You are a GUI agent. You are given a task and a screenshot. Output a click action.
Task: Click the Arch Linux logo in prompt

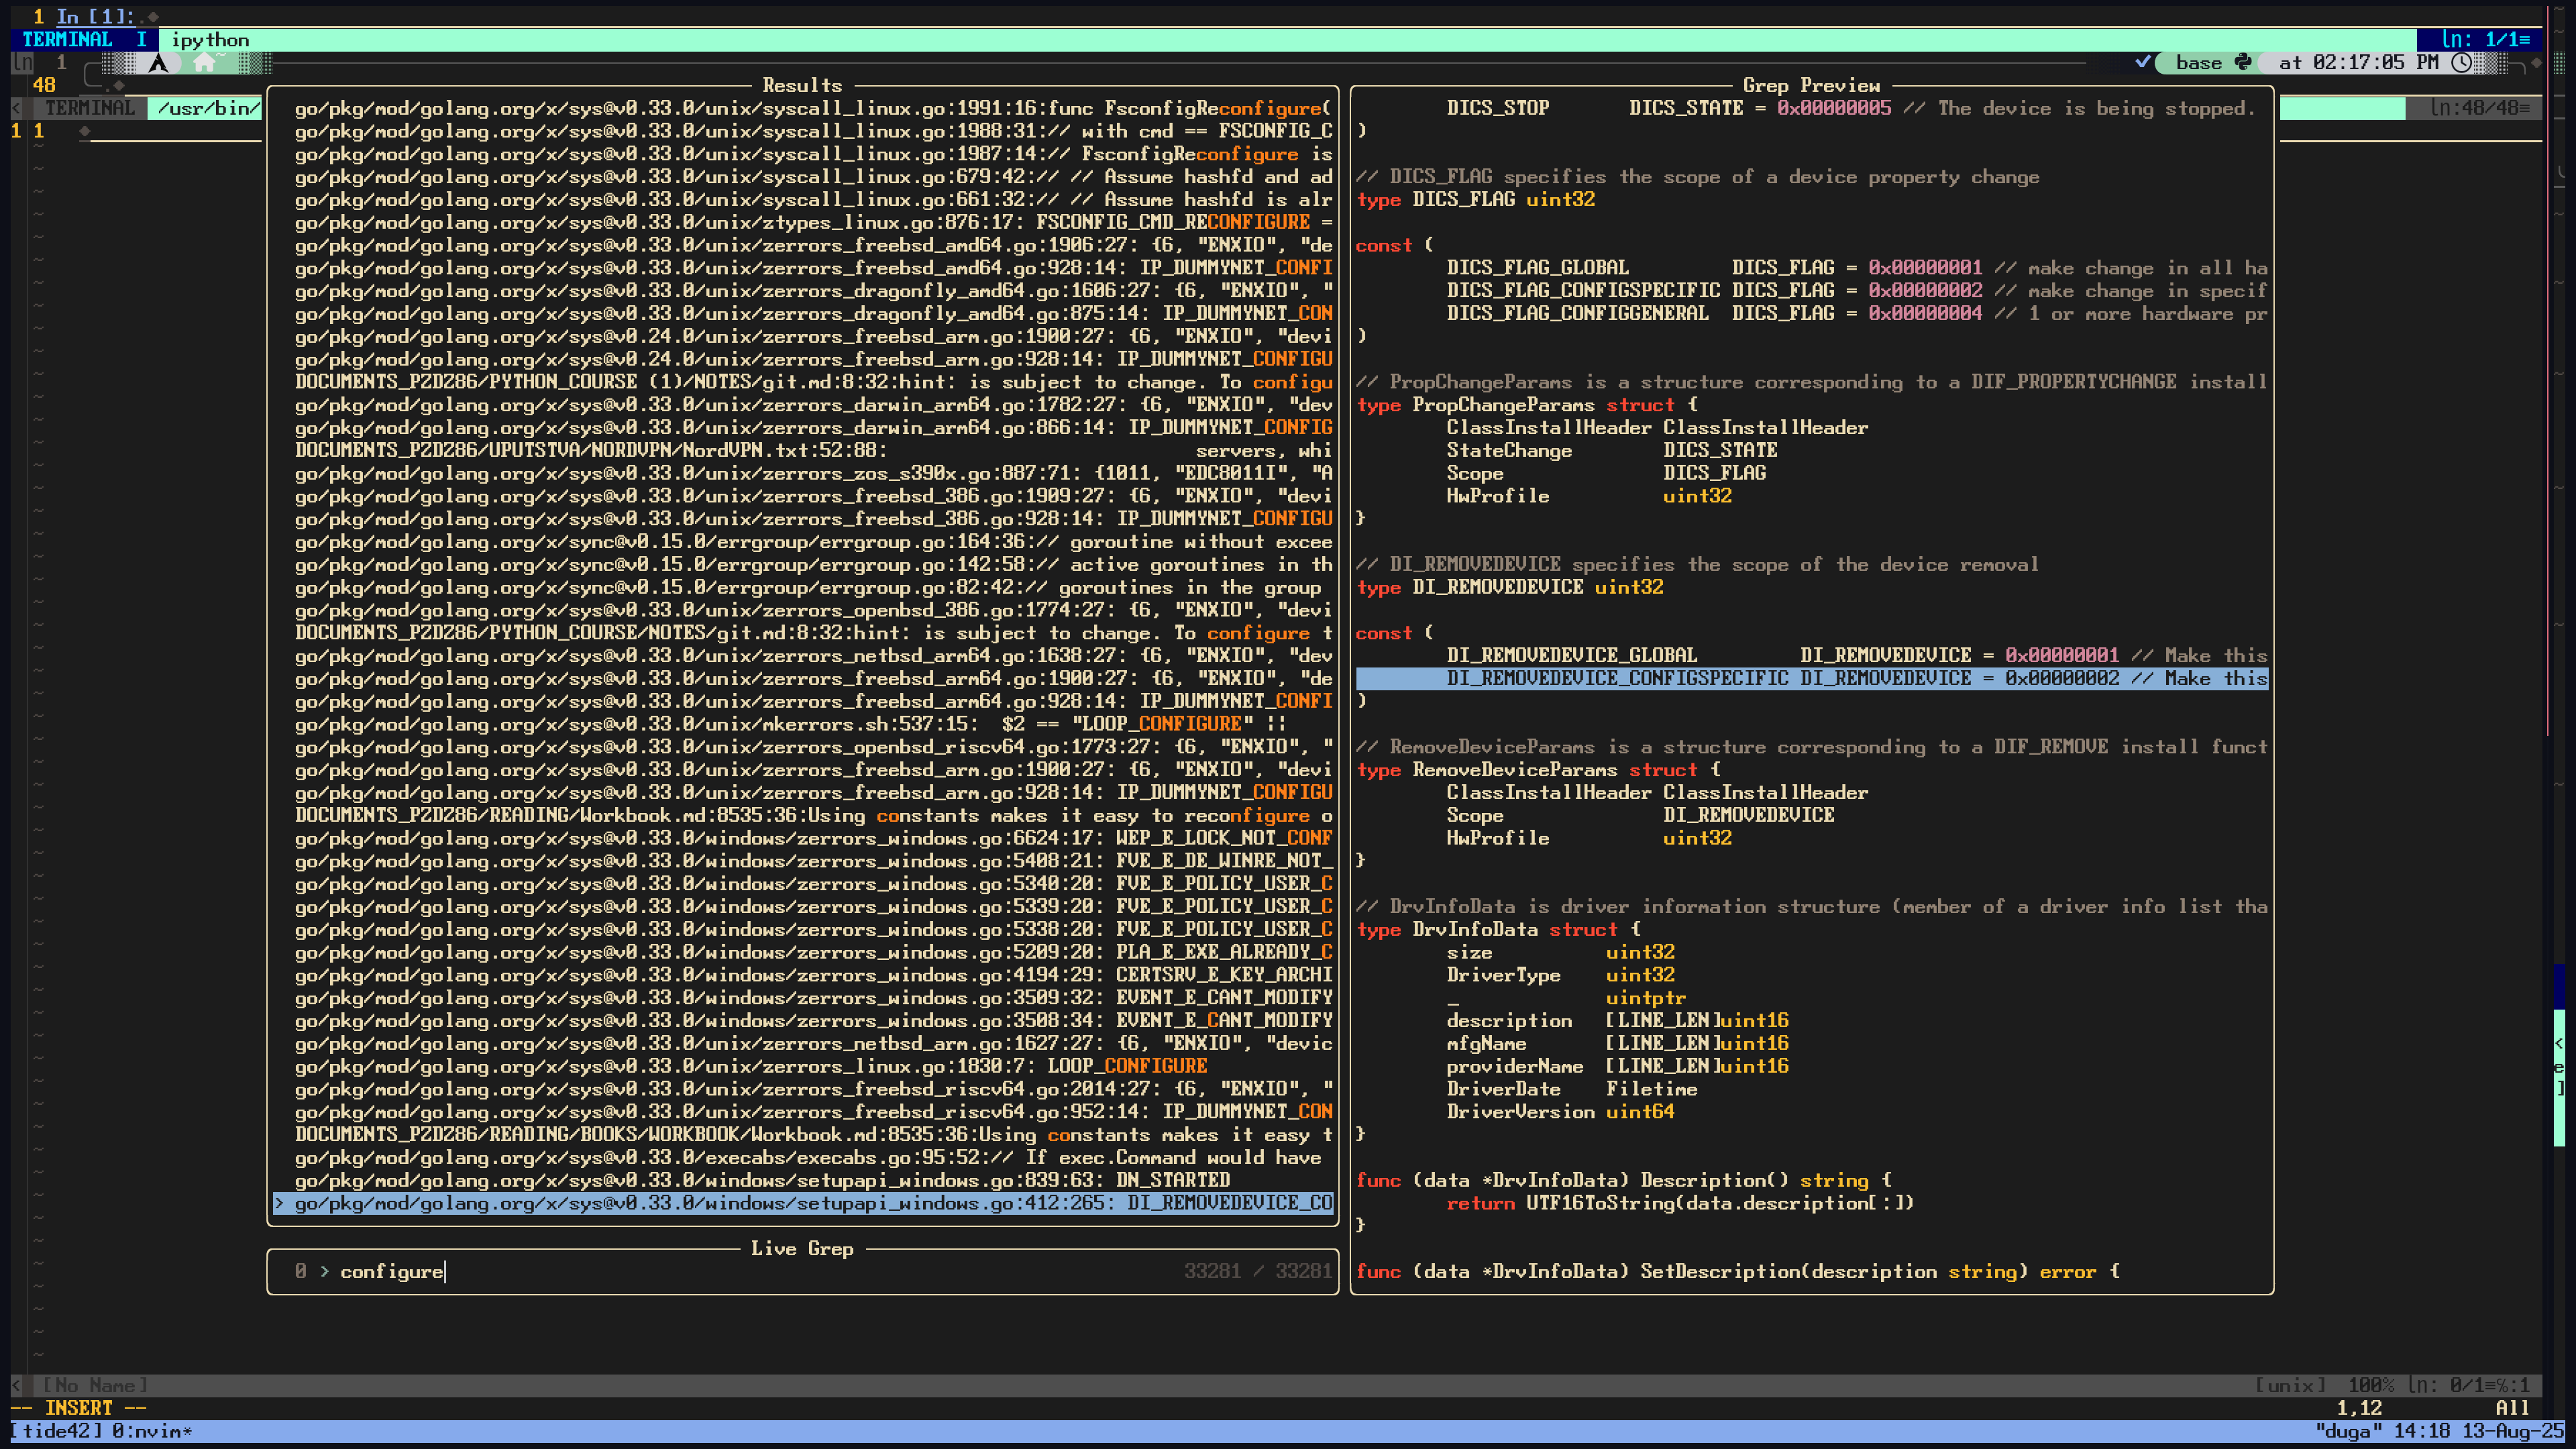pyautogui.click(x=158, y=63)
